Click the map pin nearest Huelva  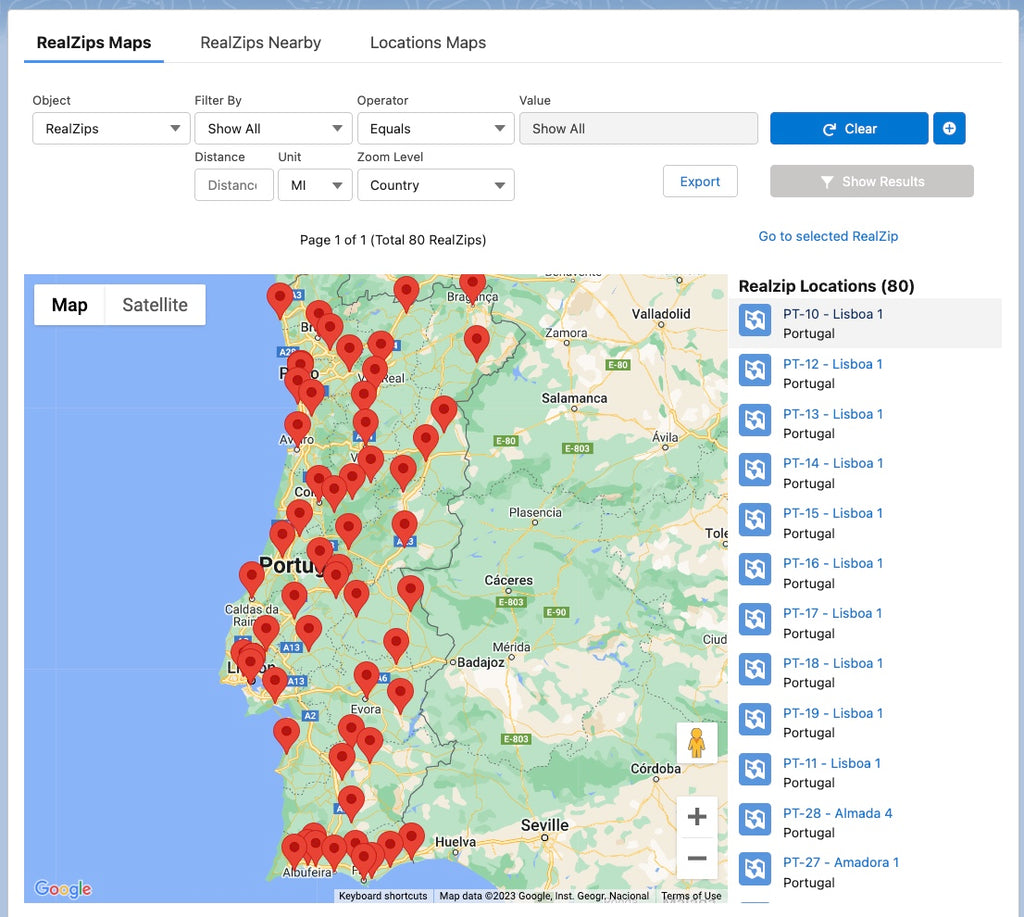[411, 839]
